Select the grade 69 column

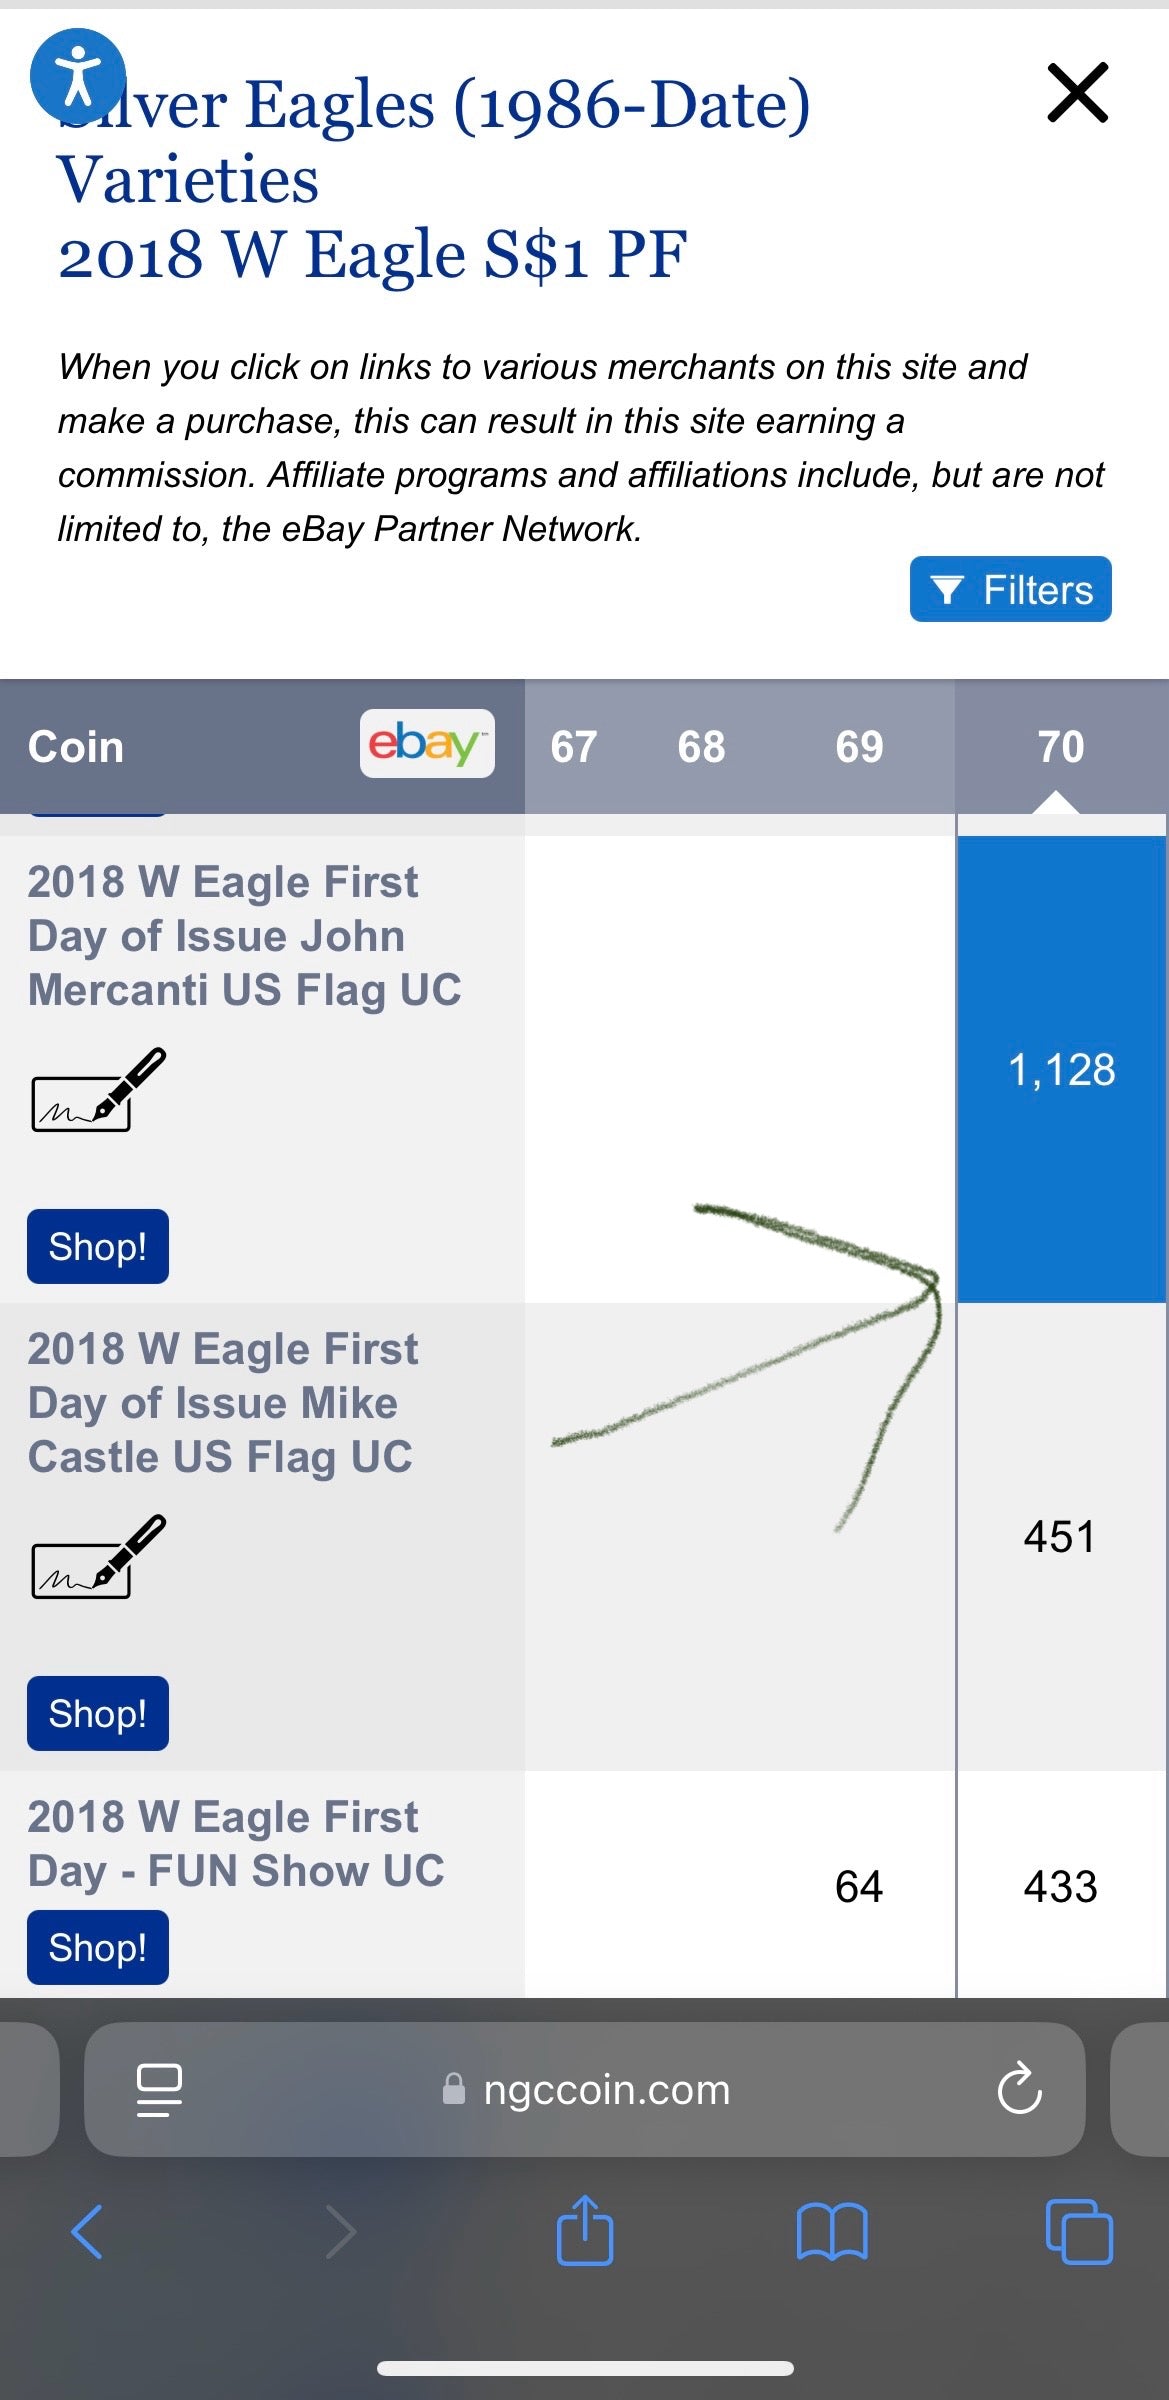pos(858,746)
